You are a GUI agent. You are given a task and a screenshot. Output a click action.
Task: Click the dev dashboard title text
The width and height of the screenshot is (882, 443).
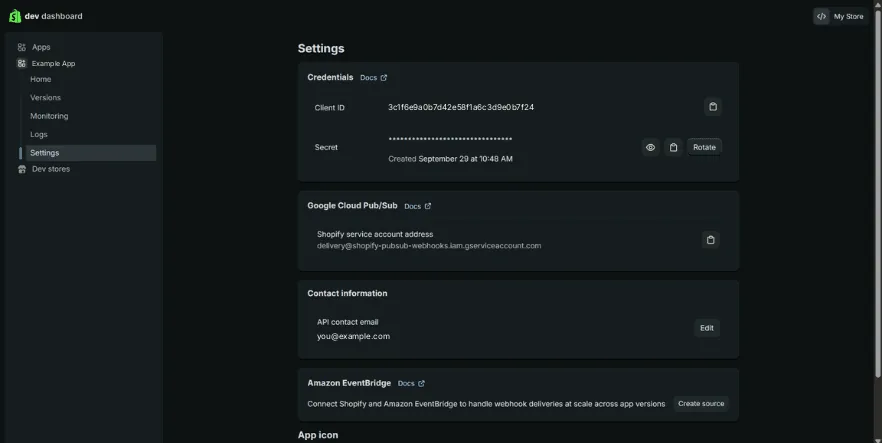tap(53, 16)
